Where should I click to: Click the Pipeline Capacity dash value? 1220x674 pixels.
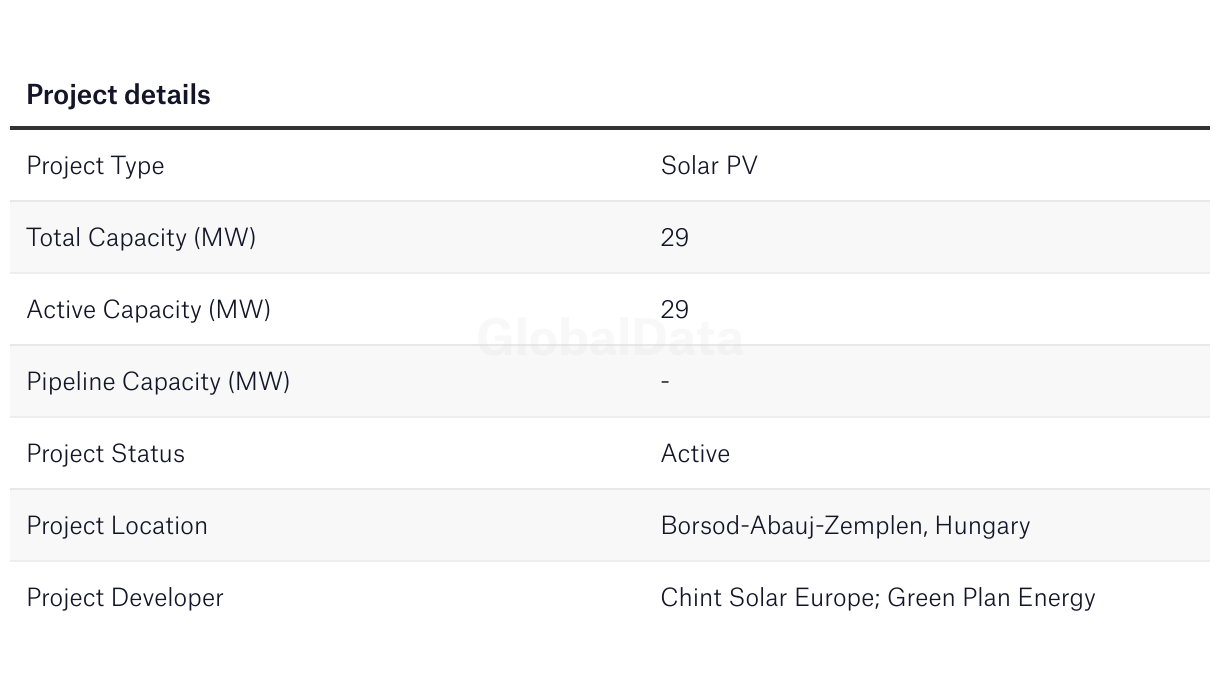(665, 382)
